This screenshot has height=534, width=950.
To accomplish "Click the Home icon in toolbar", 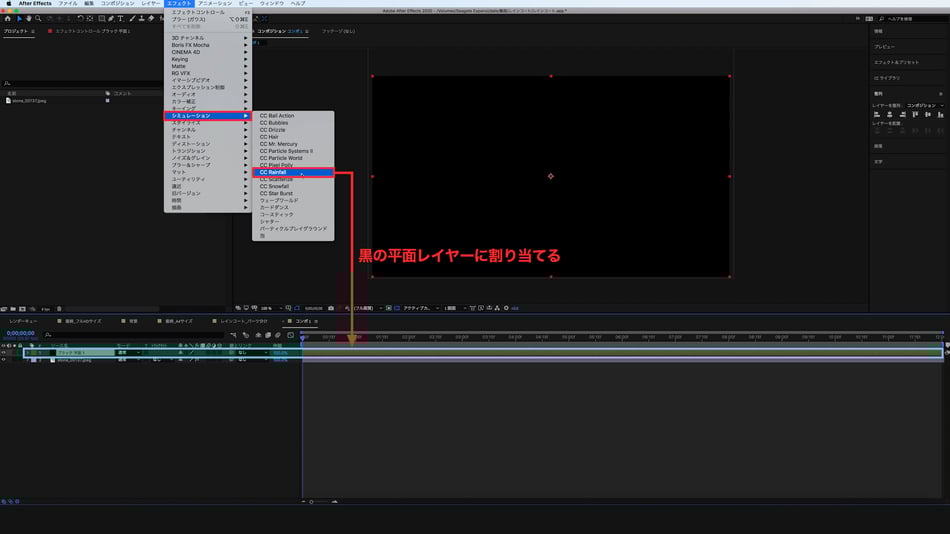I will (7, 18).
